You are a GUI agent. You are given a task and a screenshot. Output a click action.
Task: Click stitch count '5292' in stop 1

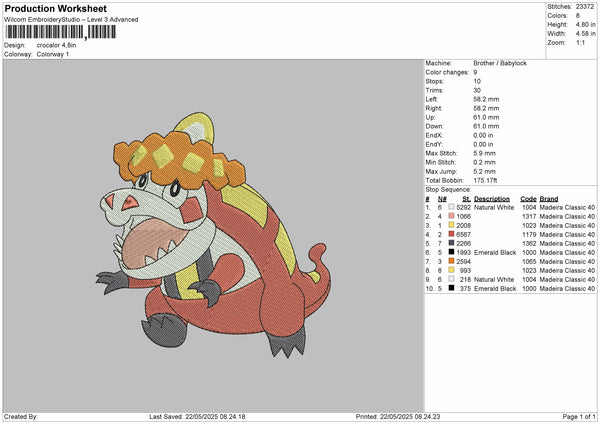coord(464,207)
